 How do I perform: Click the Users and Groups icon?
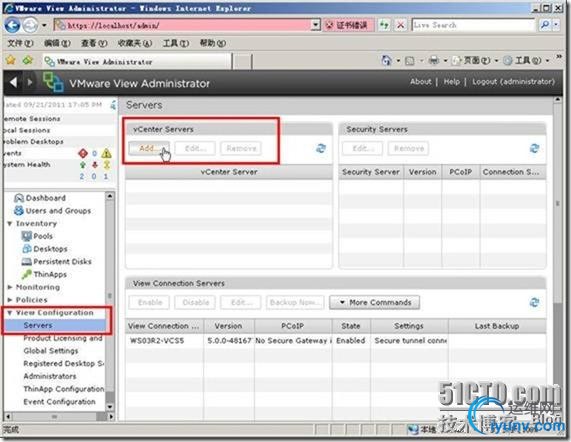19,210
